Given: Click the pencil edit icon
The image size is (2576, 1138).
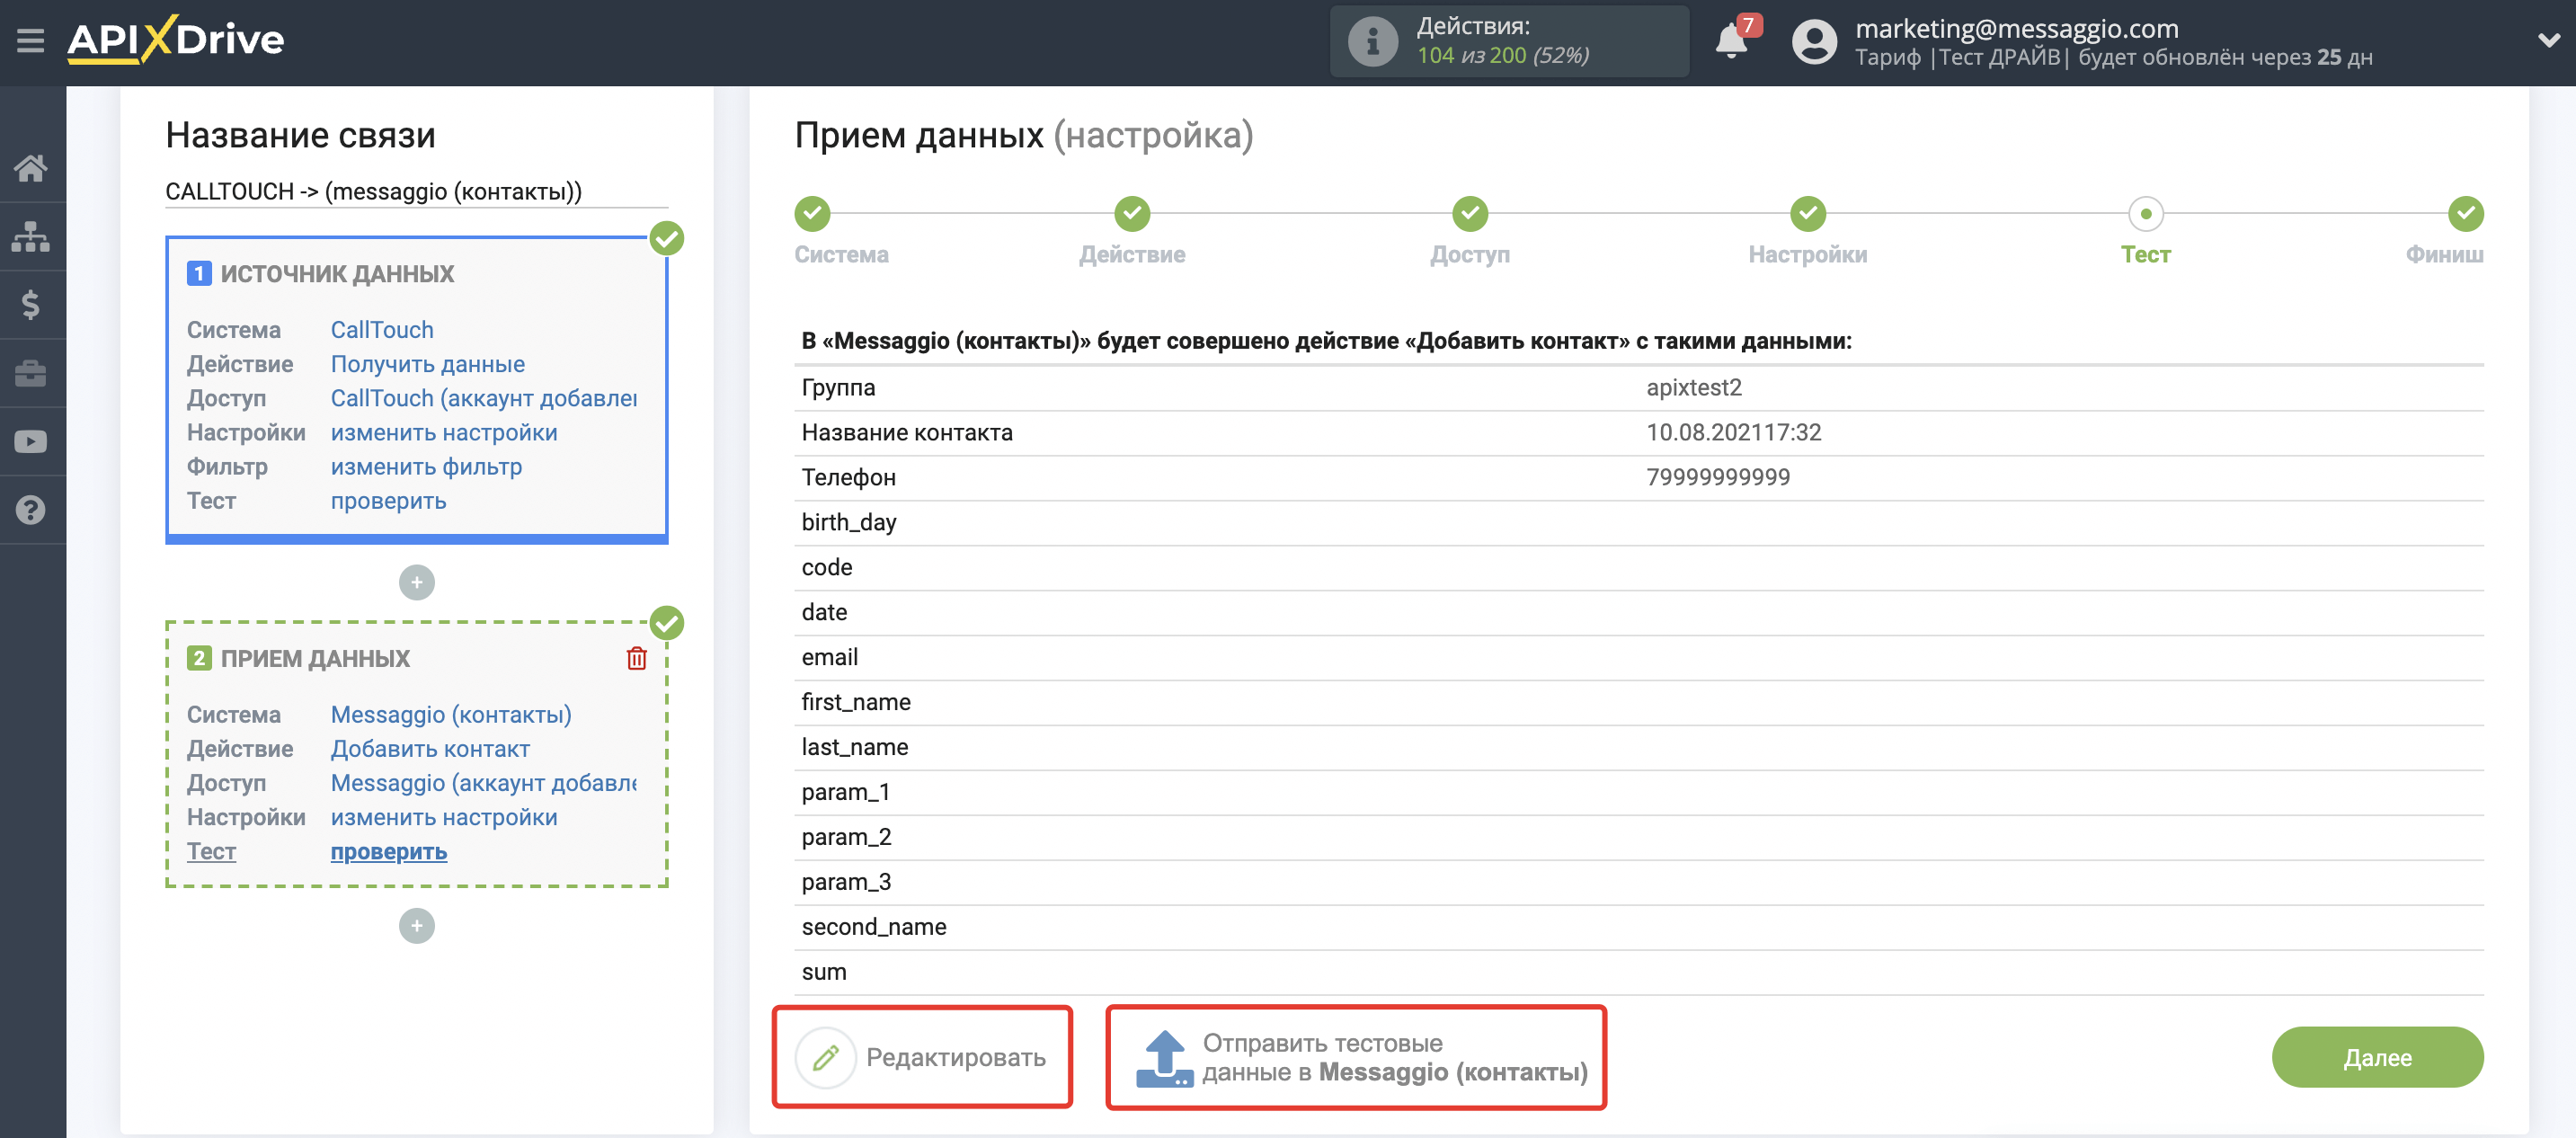Looking at the screenshot, I should pyautogui.click(x=826, y=1058).
